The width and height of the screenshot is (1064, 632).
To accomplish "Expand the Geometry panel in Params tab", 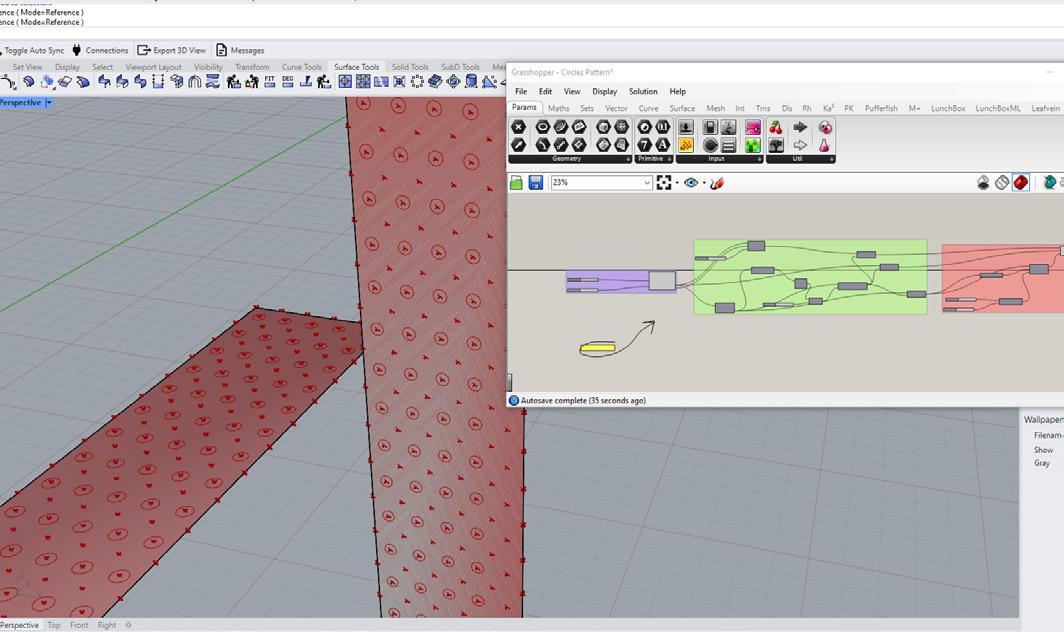I will (628, 159).
